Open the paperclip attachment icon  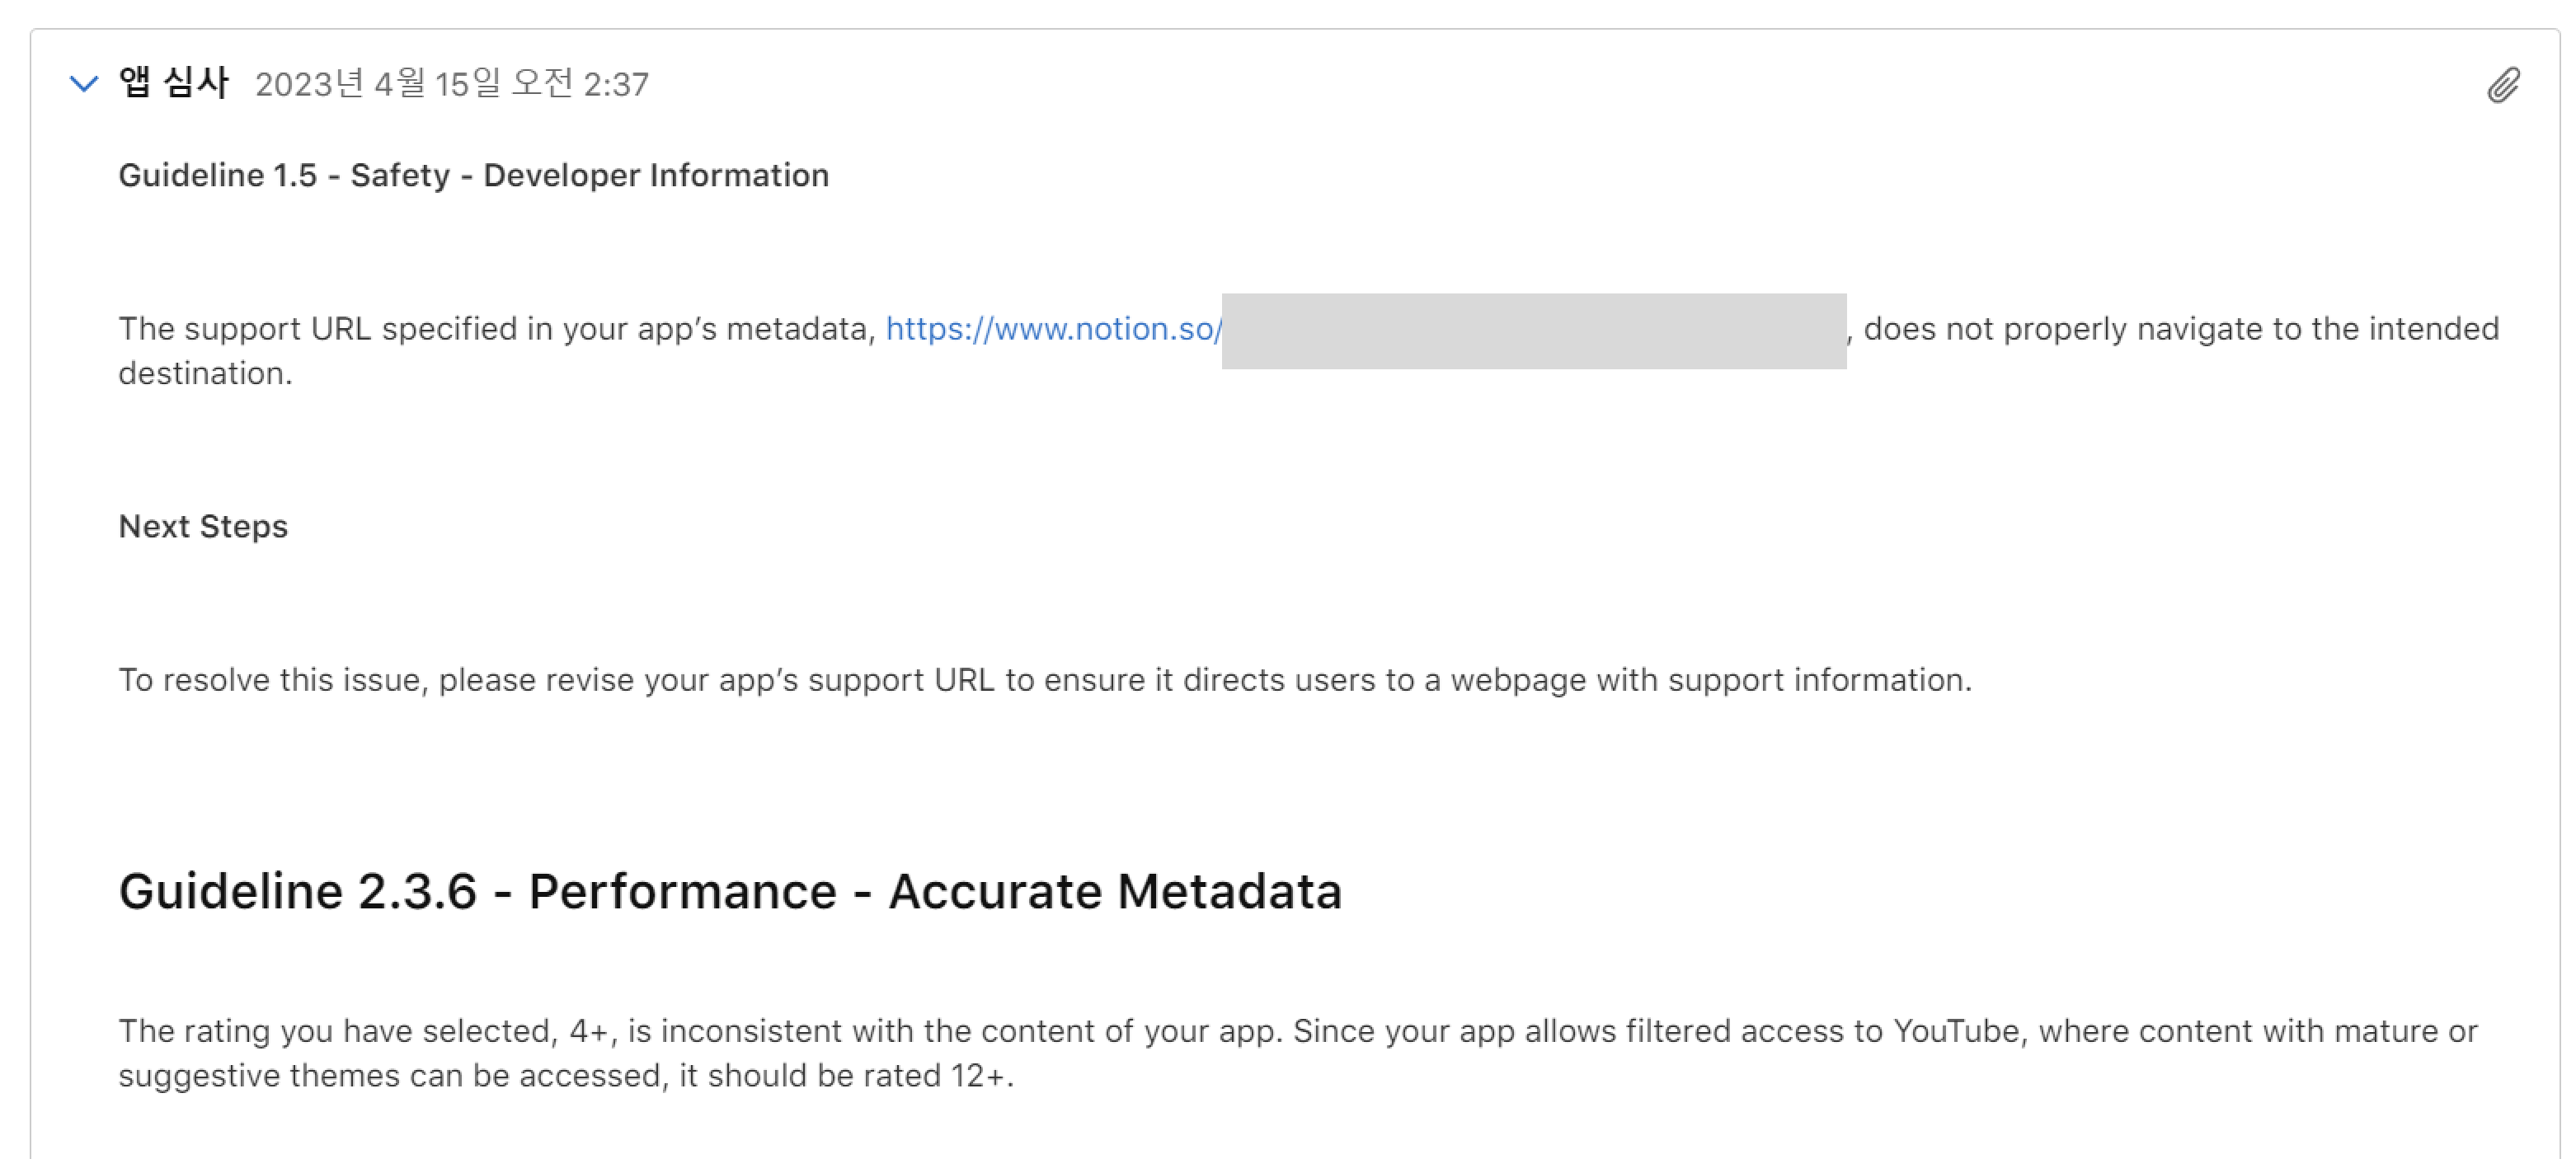pos(2504,86)
